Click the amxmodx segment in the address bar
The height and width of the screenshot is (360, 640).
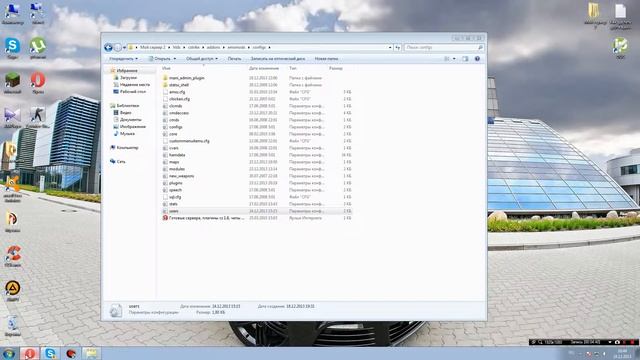click(x=236, y=48)
